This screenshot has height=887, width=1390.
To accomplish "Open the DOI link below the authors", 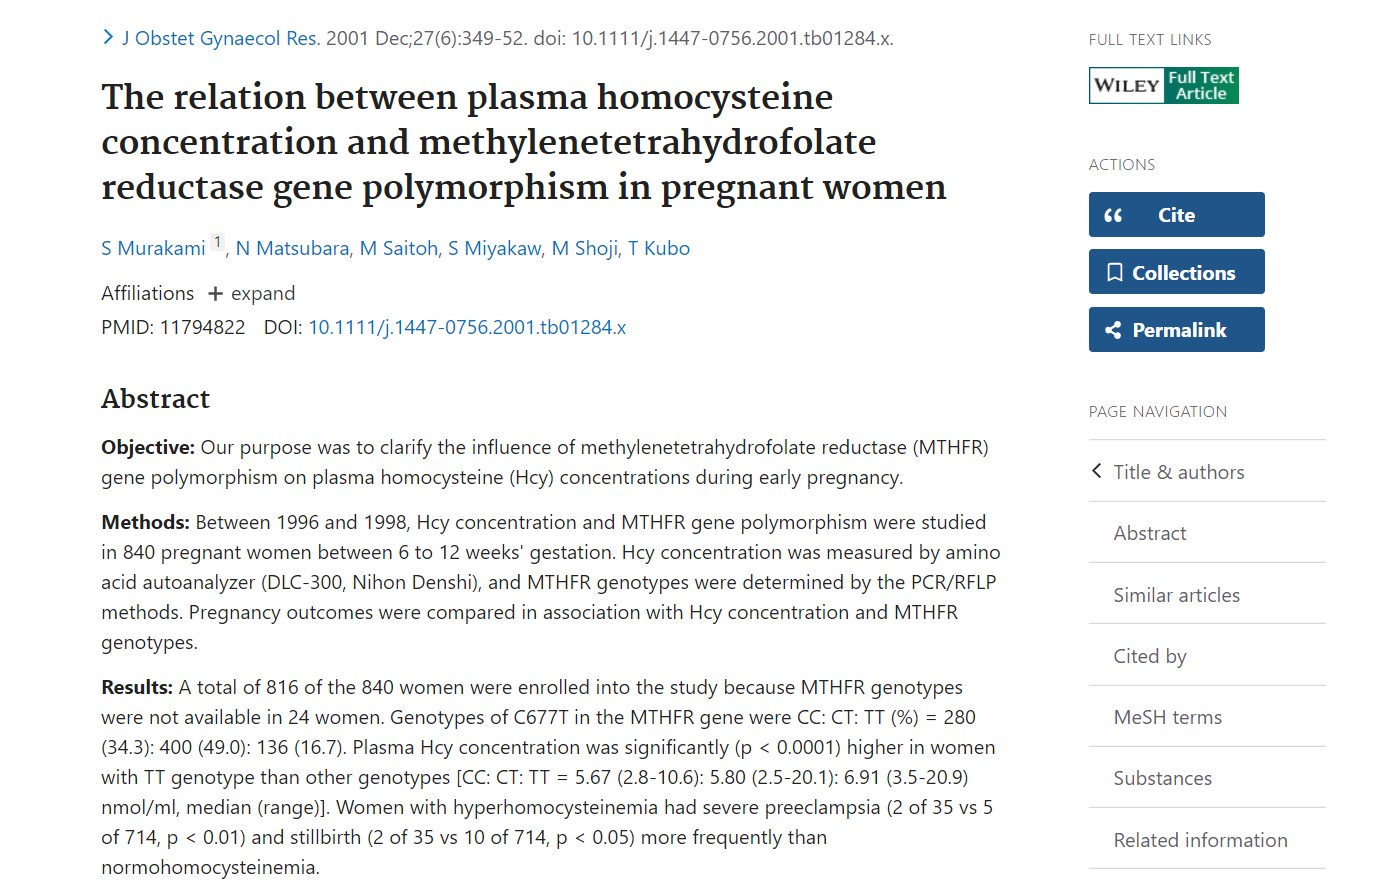I will tap(467, 327).
